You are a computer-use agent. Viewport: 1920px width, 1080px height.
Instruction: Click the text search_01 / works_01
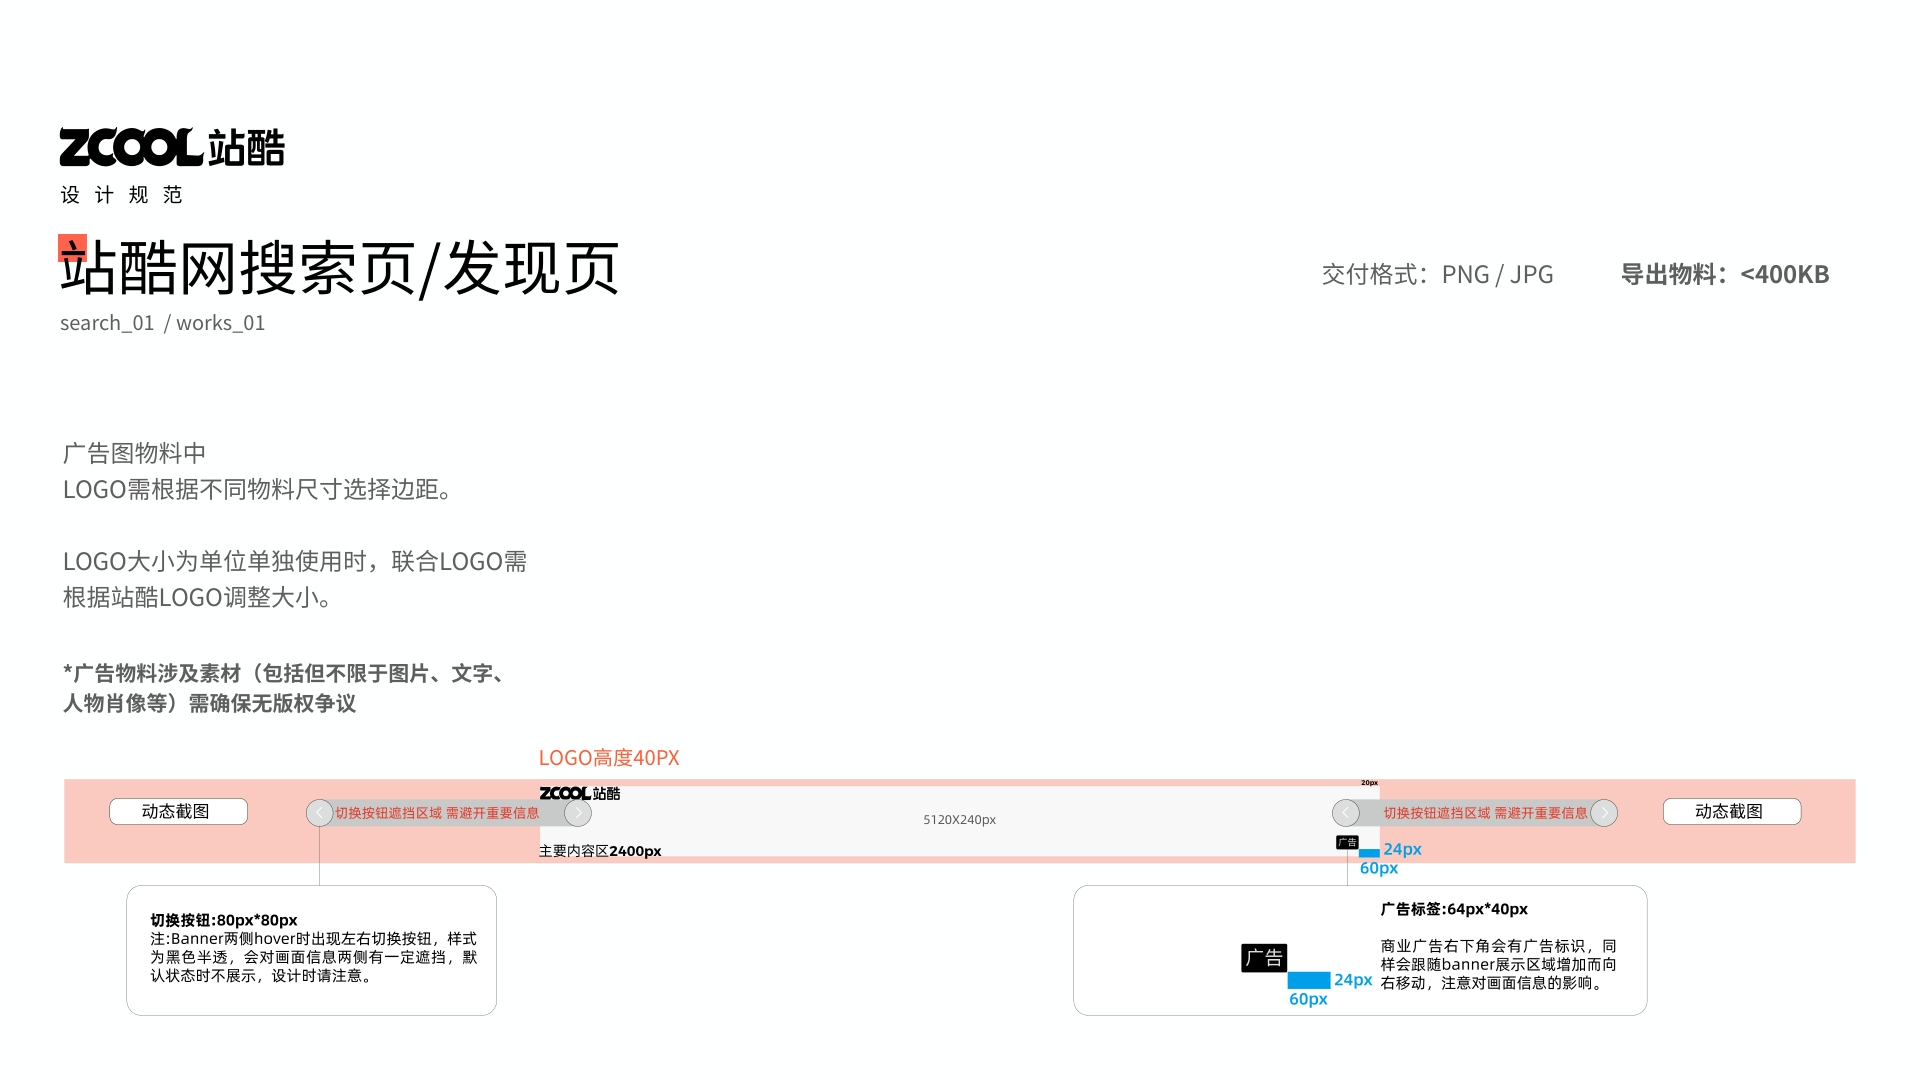tap(162, 323)
